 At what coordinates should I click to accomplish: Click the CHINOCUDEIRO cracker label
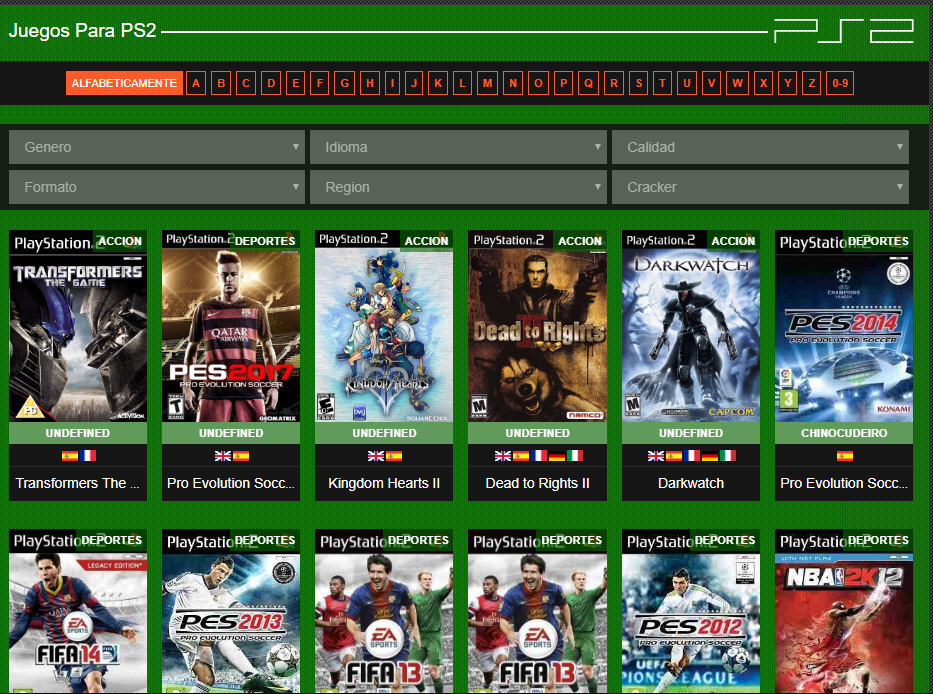click(x=844, y=433)
